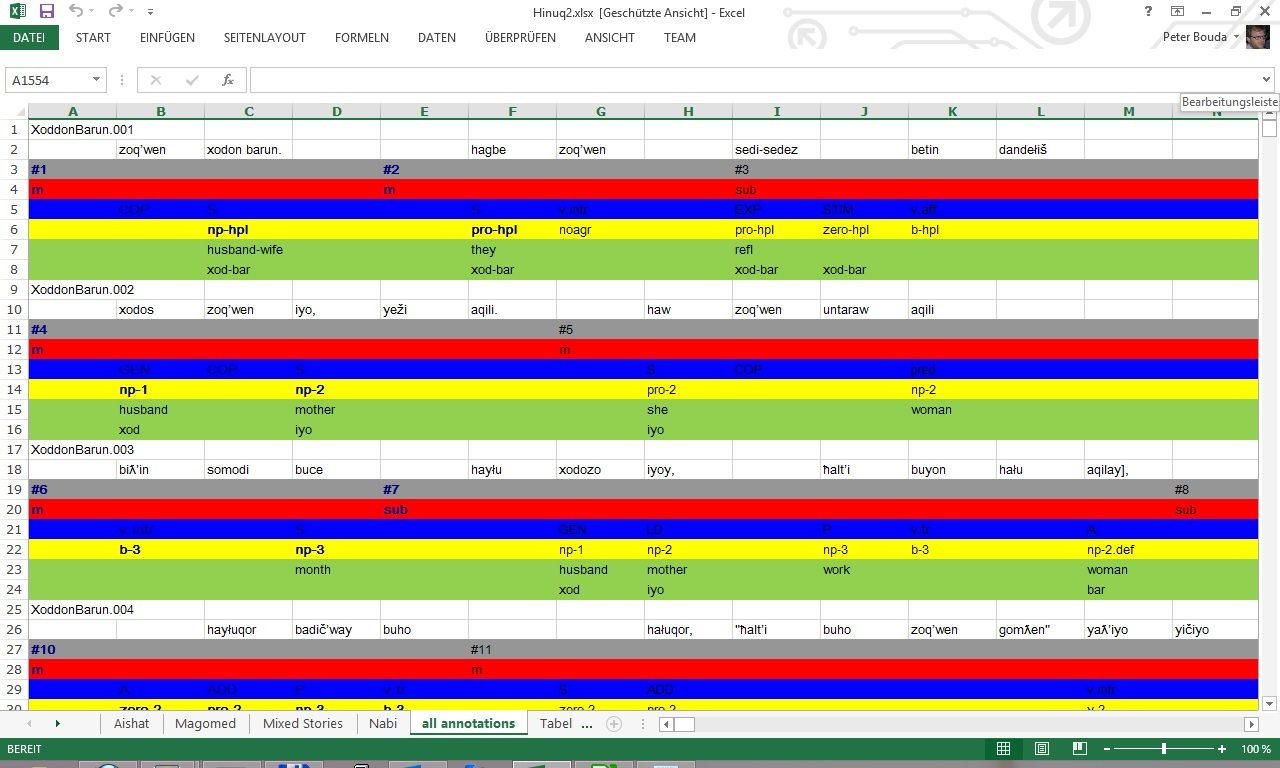
Task: Save the workbook with the floppy disk icon
Action: (47, 12)
